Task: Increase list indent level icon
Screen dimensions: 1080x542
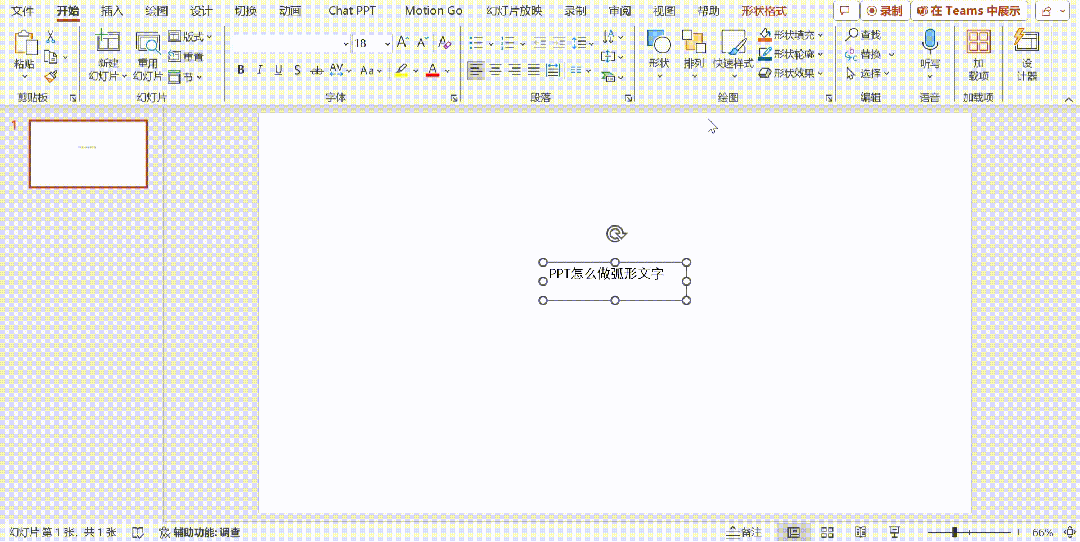Action: 559,43
